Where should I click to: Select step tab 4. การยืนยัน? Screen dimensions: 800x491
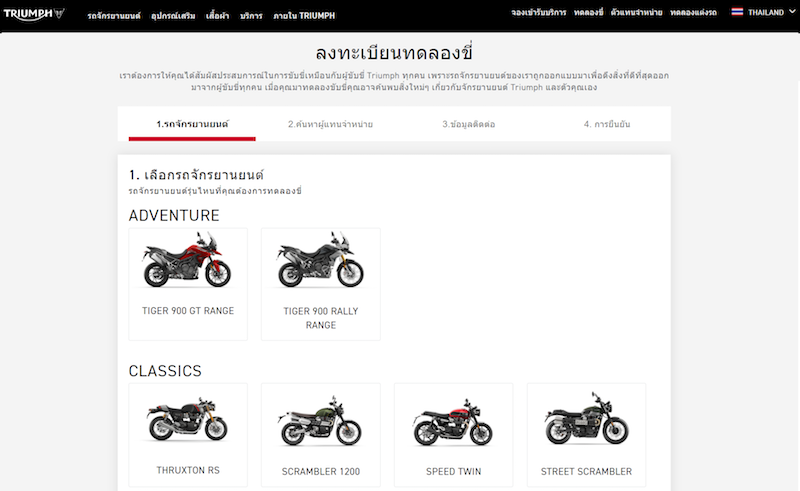pos(607,124)
